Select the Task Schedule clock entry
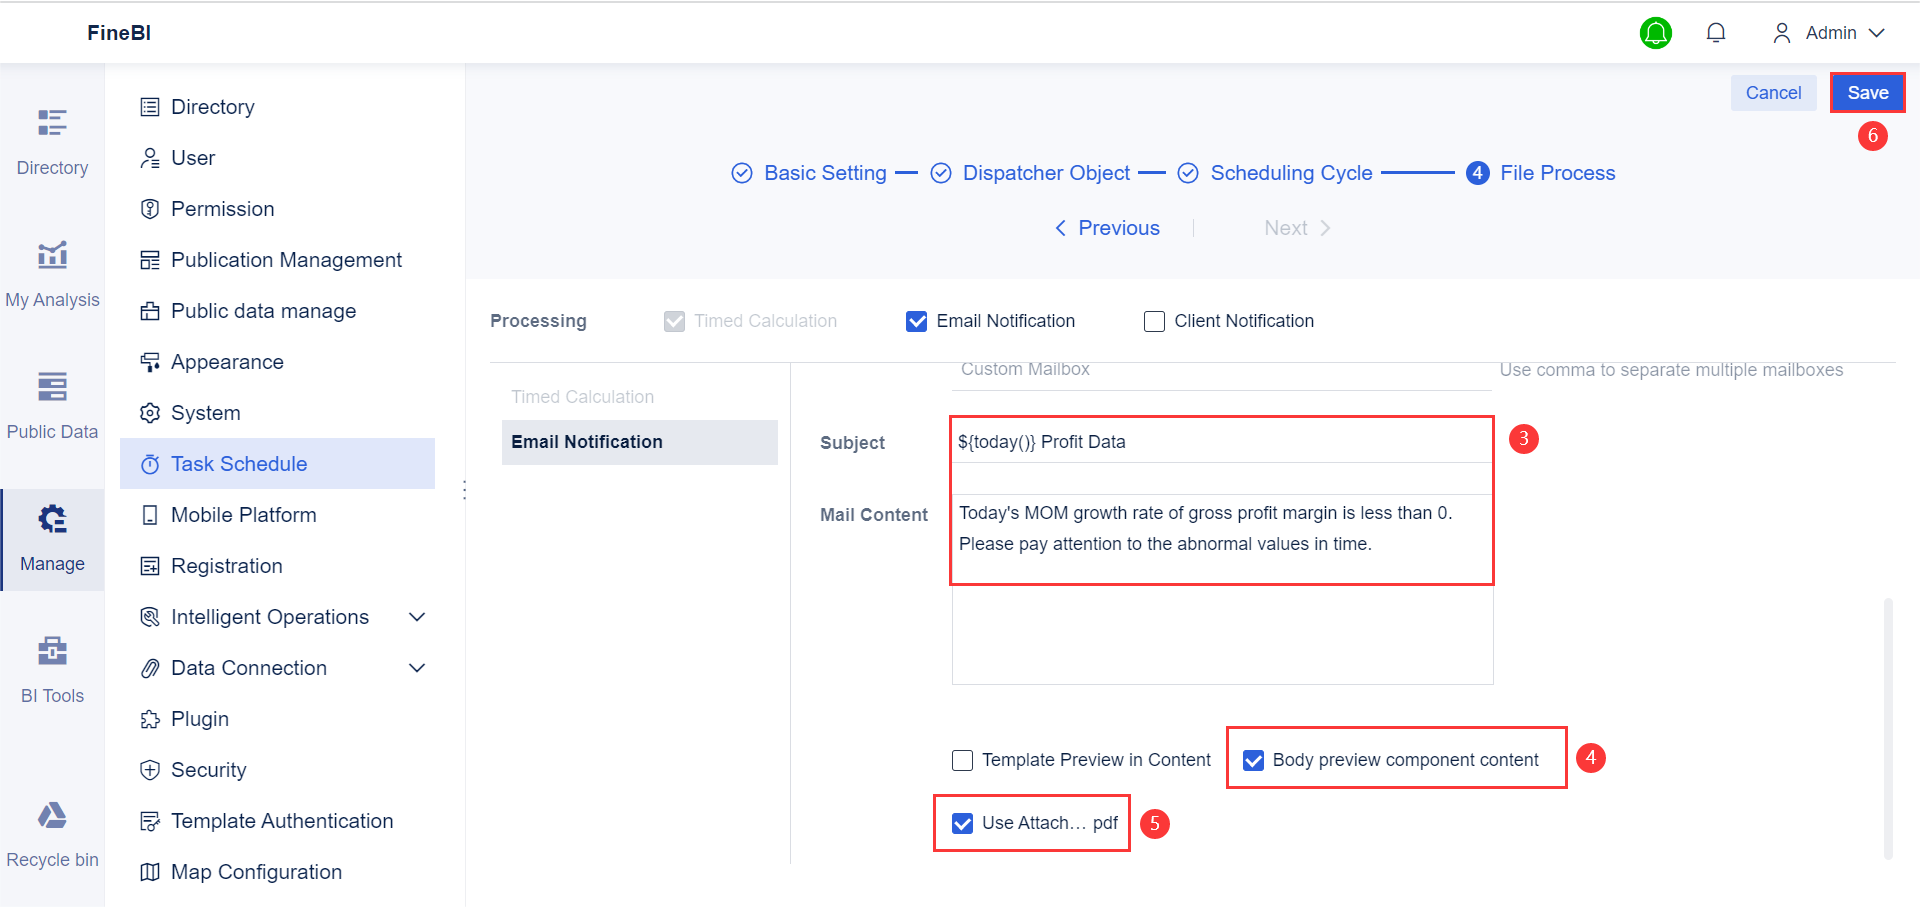 [x=278, y=464]
